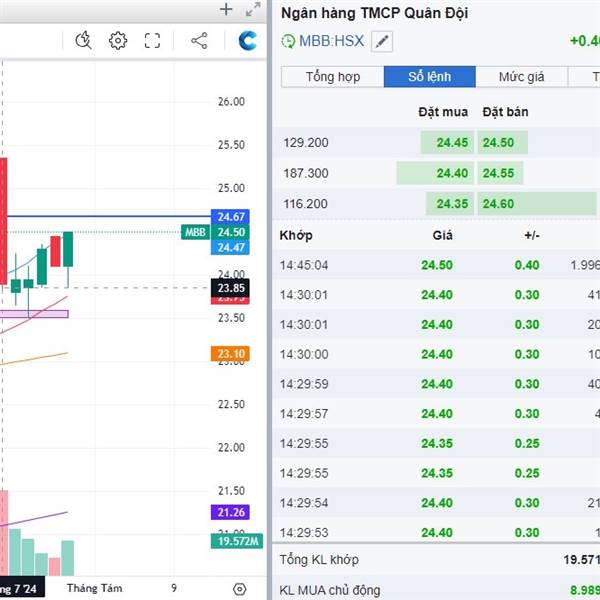Open the Mức giá tab
Image resolution: width=600 pixels, height=600 pixels.
[x=522, y=77]
